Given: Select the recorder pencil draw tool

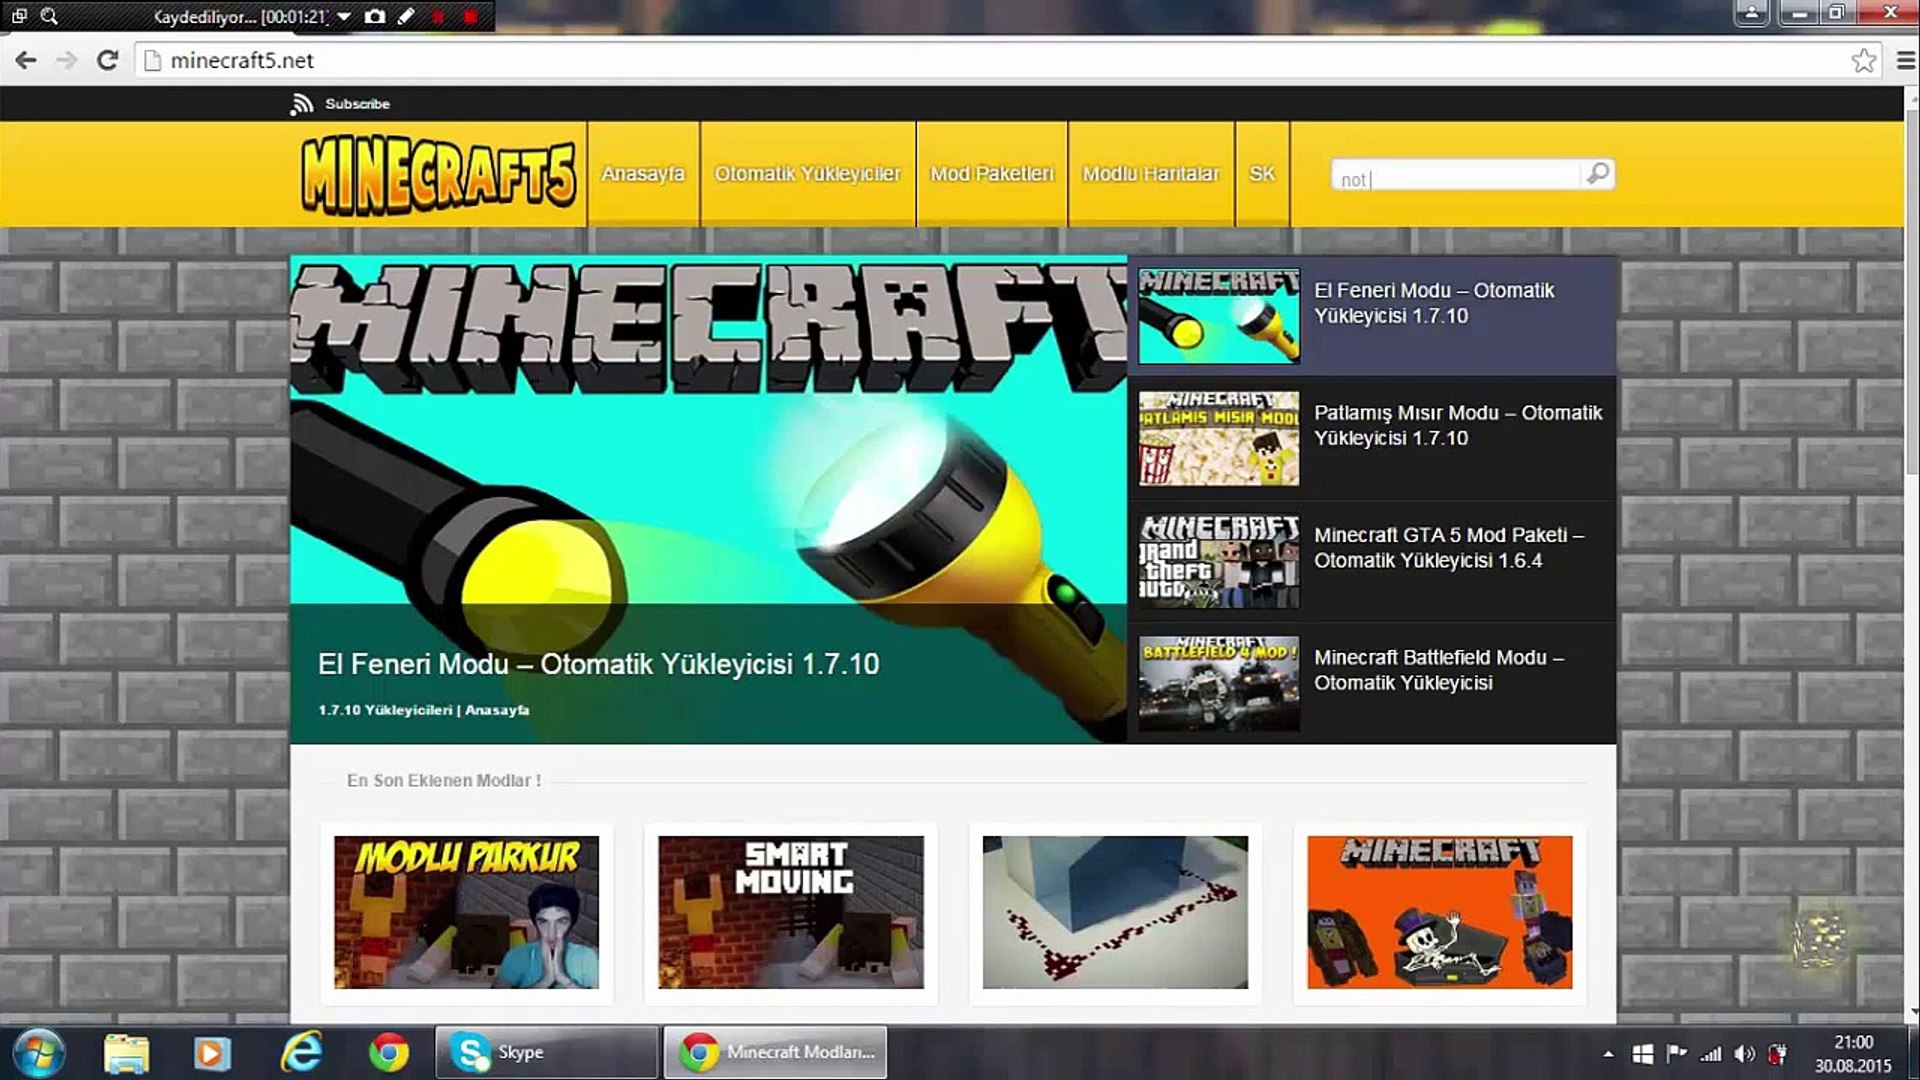Looking at the screenshot, I should 406,16.
